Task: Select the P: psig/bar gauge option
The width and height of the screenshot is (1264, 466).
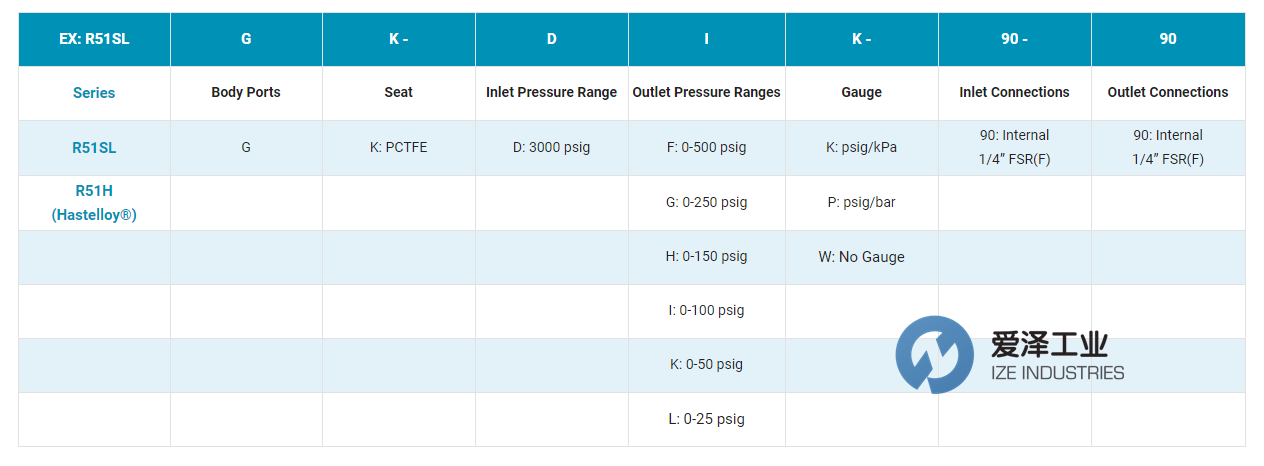Action: pyautogui.click(x=861, y=202)
